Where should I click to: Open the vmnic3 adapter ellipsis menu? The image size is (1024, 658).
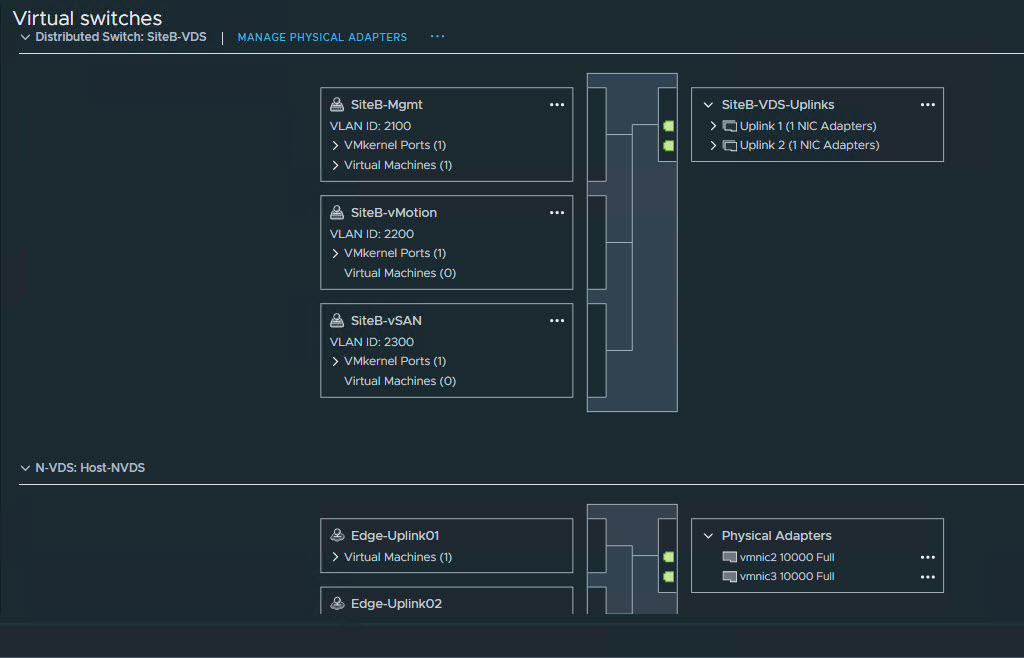[927, 576]
